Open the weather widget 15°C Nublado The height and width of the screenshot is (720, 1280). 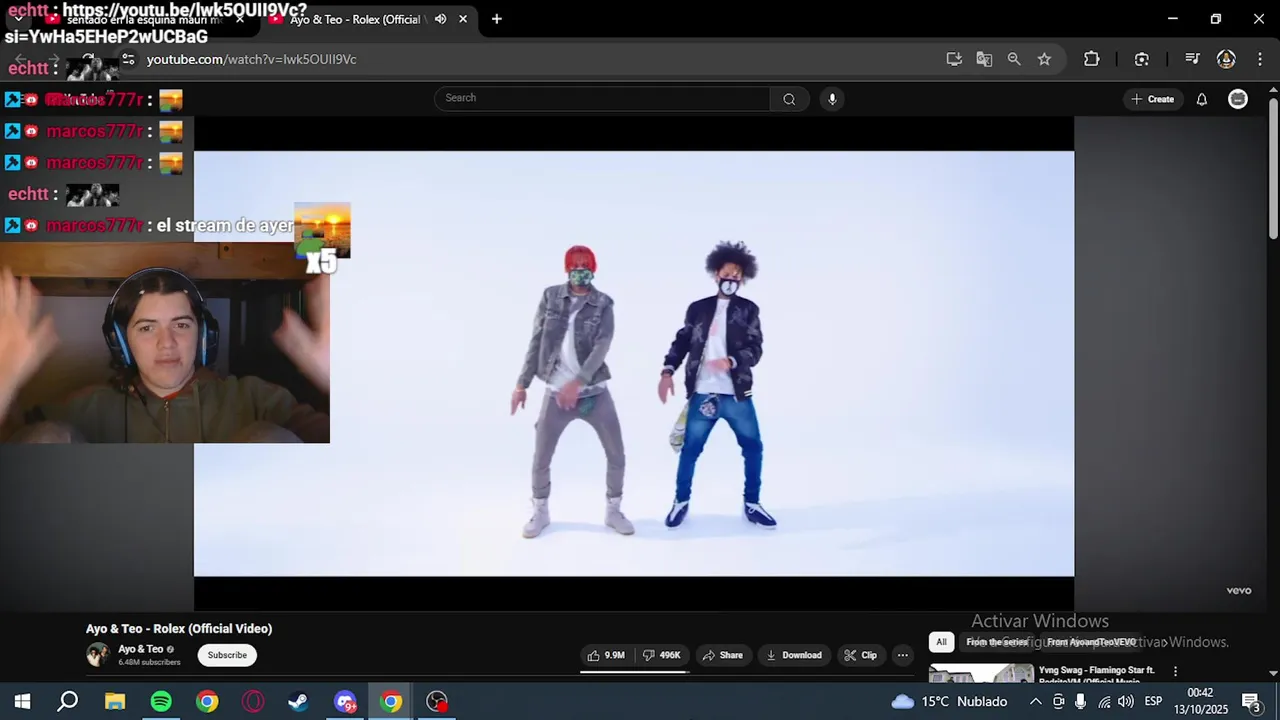tap(949, 701)
